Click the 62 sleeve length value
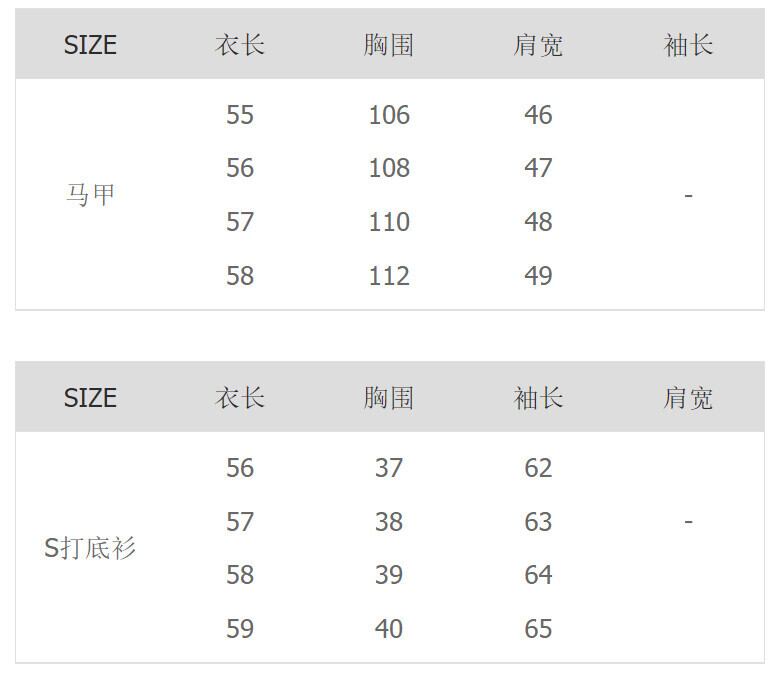Image resolution: width=772 pixels, height=680 pixels. [x=538, y=468]
